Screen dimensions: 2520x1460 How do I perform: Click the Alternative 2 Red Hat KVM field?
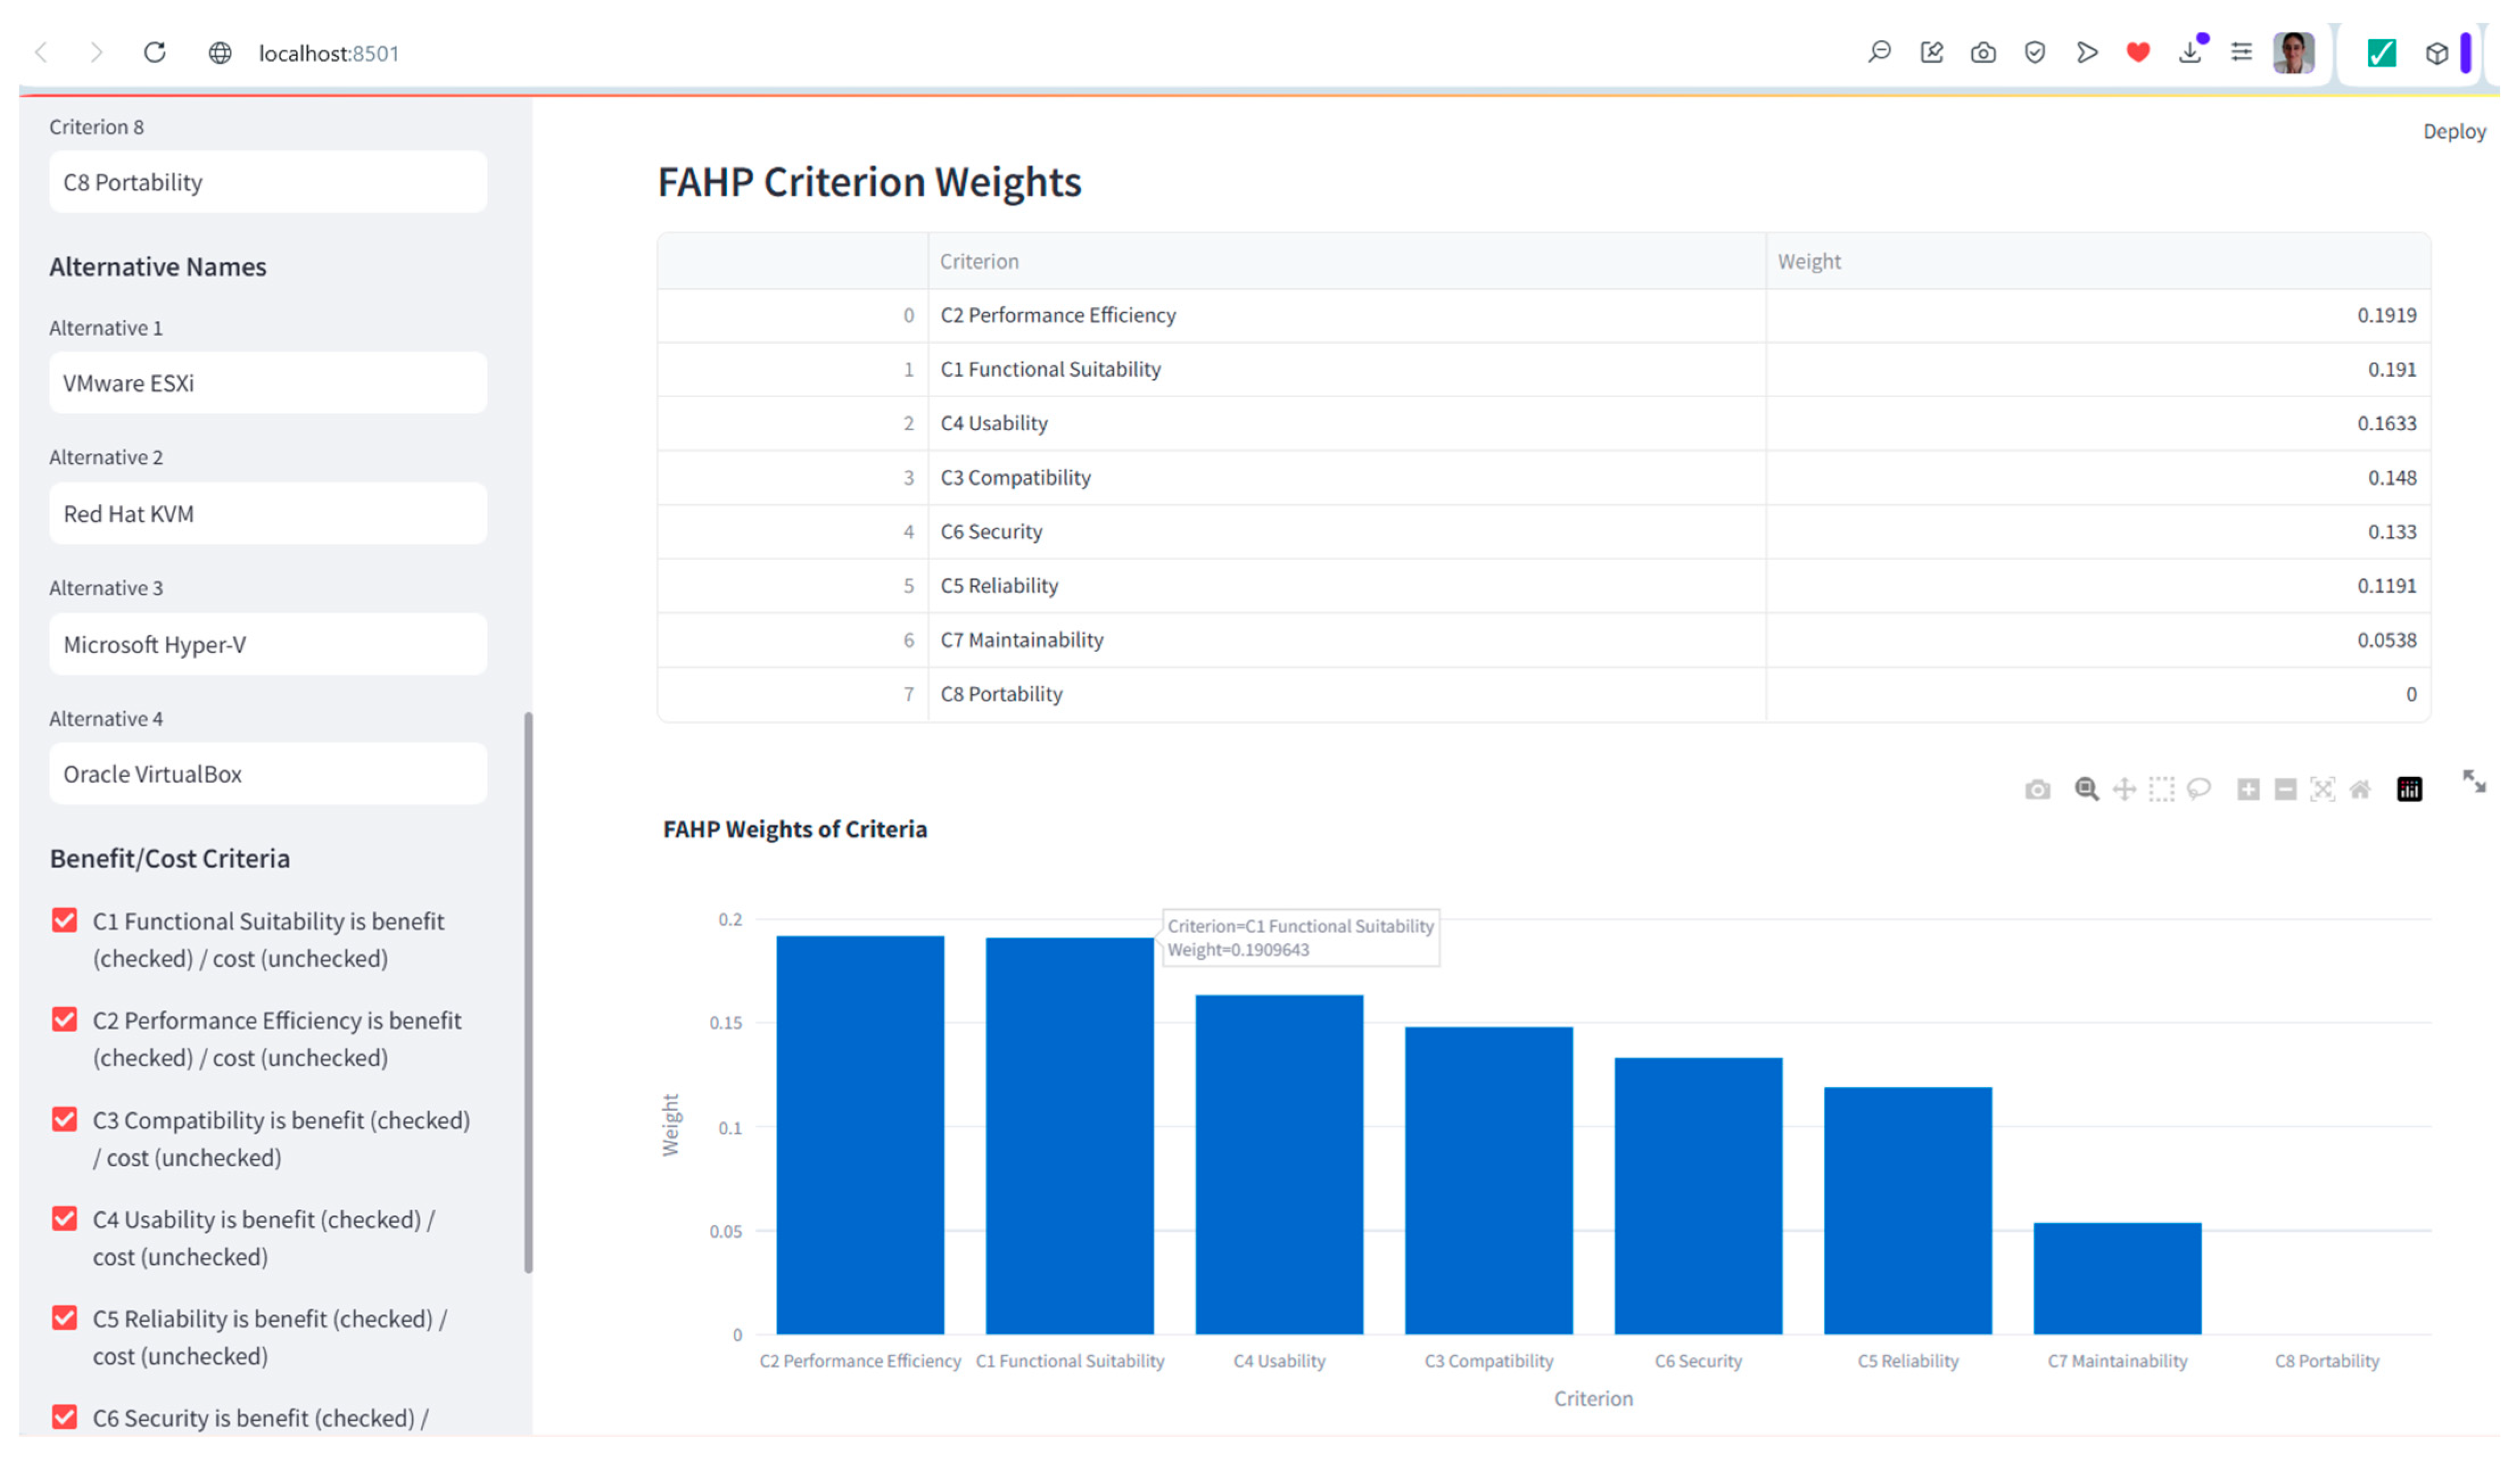pos(268,514)
